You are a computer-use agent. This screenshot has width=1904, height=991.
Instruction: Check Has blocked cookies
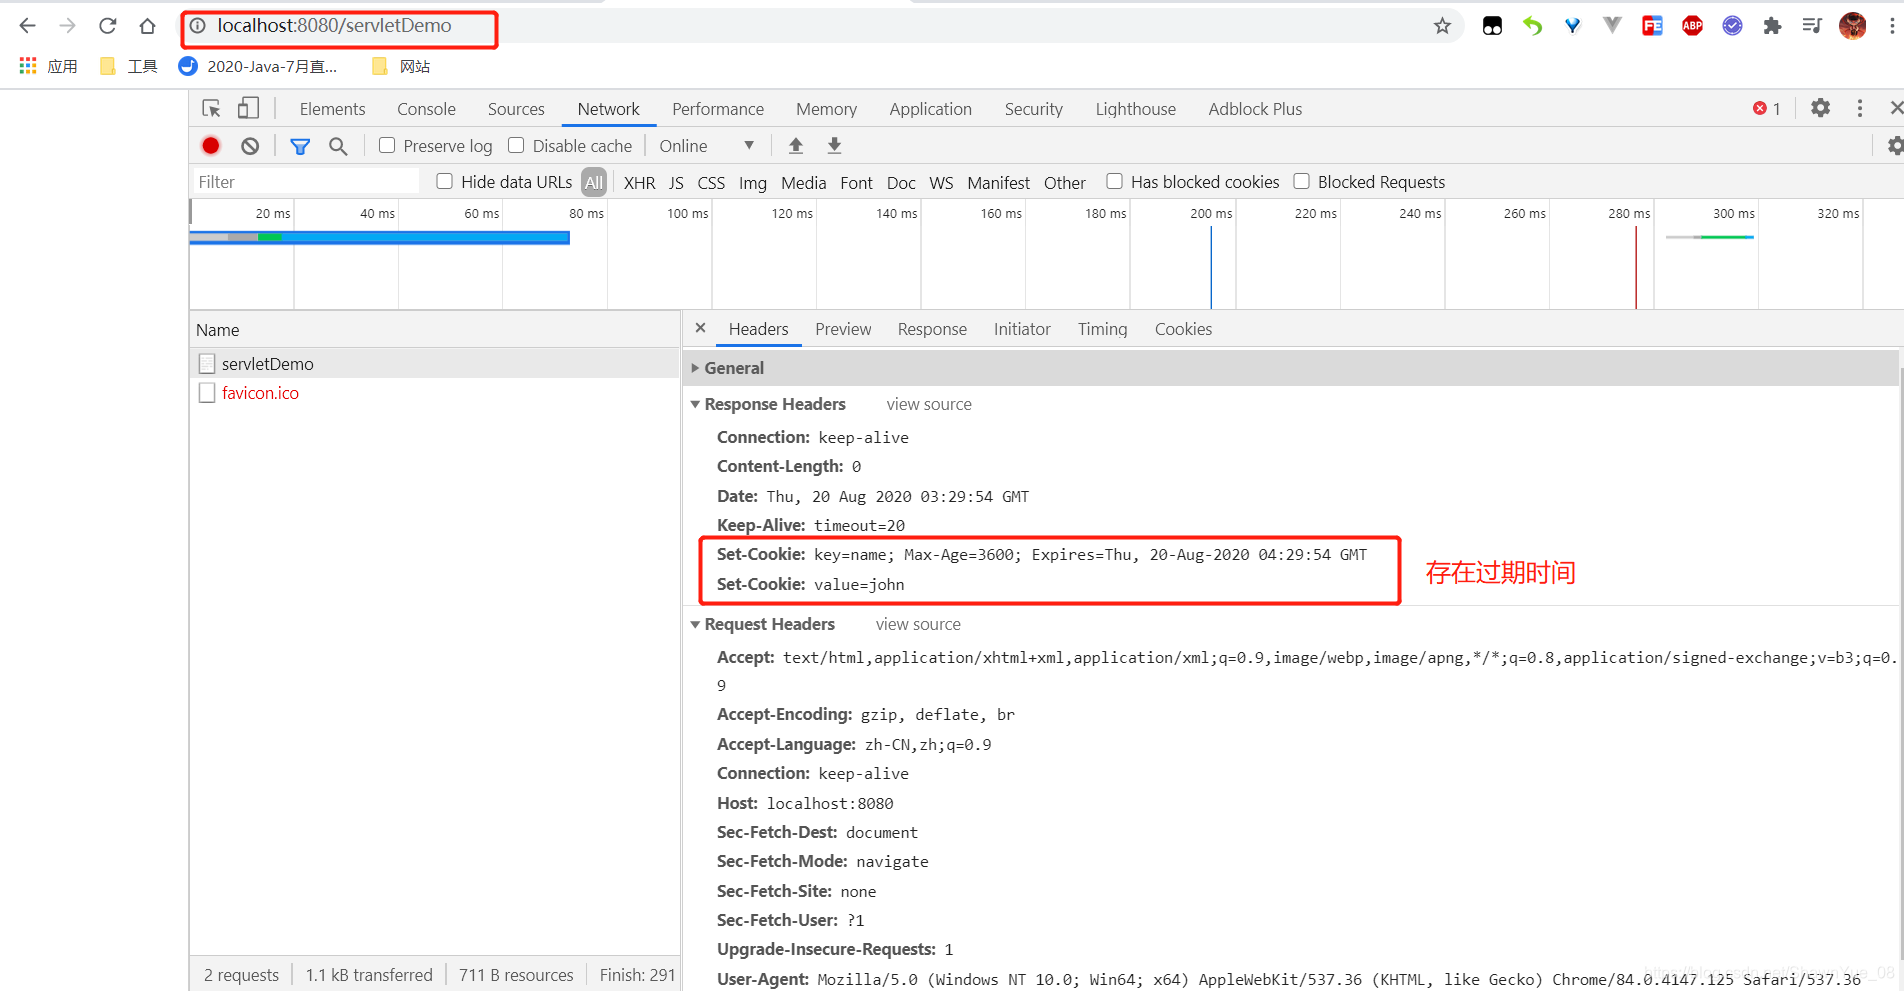pos(1114,181)
